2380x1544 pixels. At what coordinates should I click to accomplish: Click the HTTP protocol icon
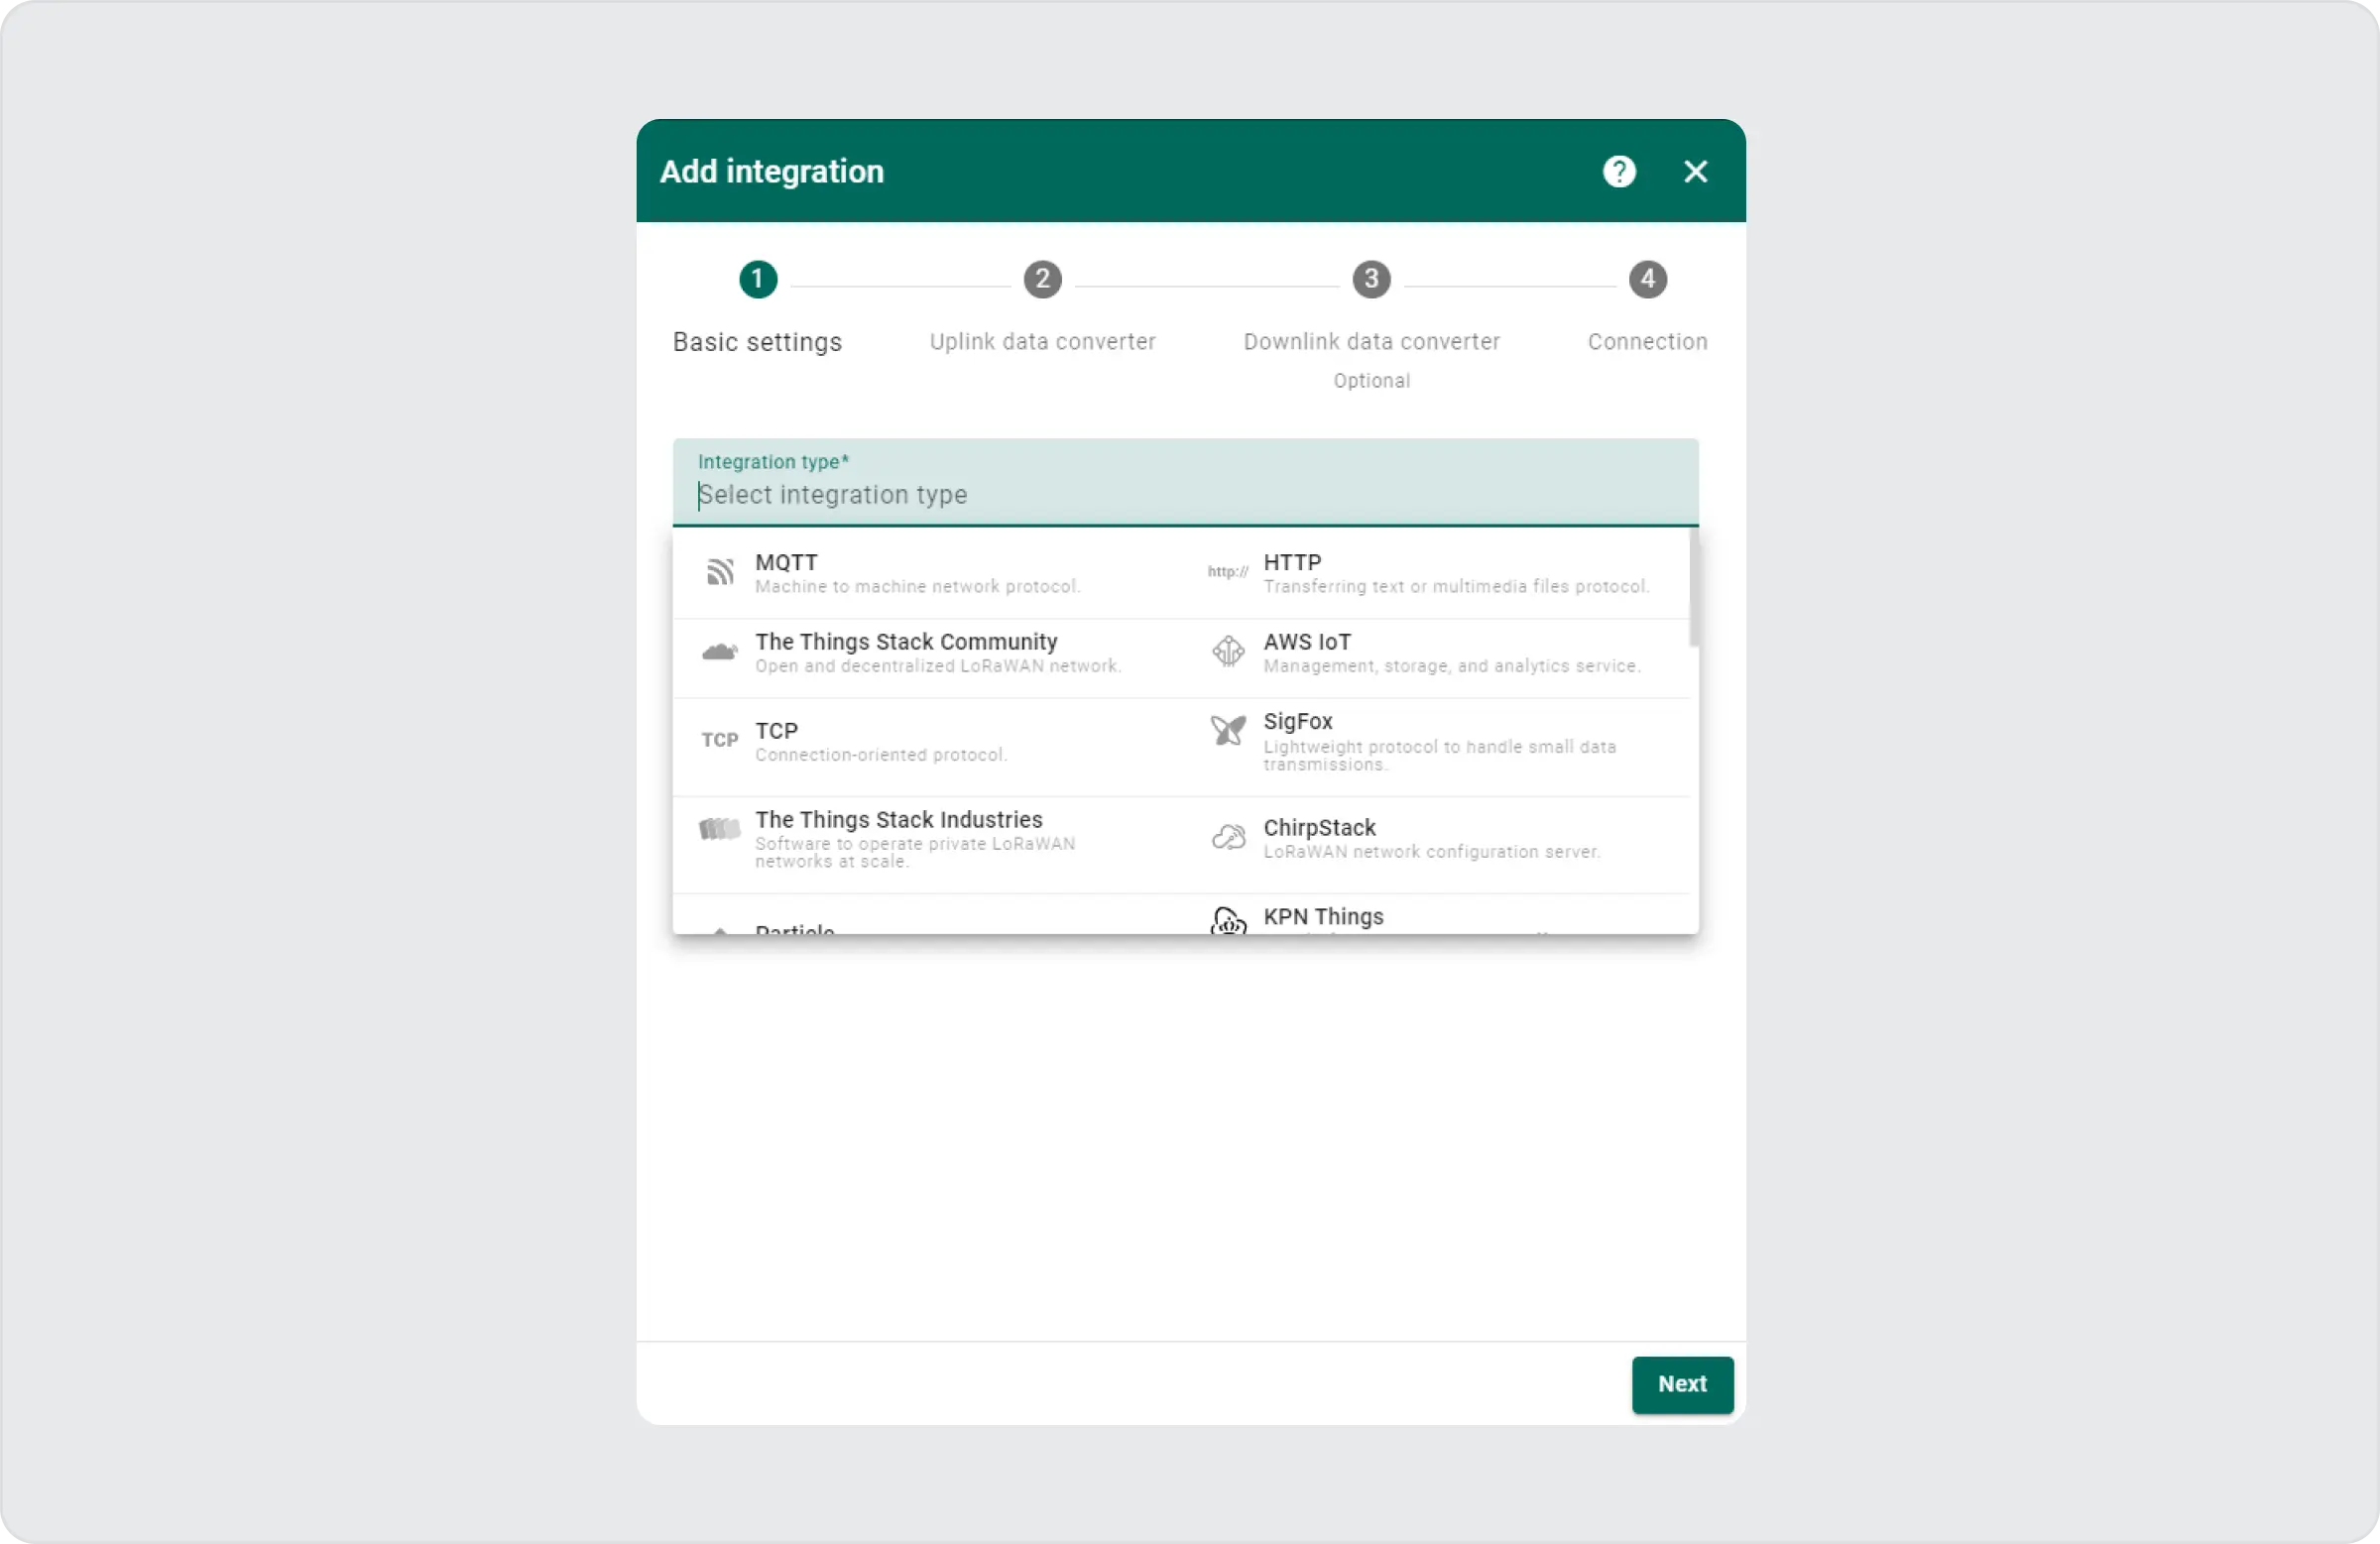[1227, 572]
